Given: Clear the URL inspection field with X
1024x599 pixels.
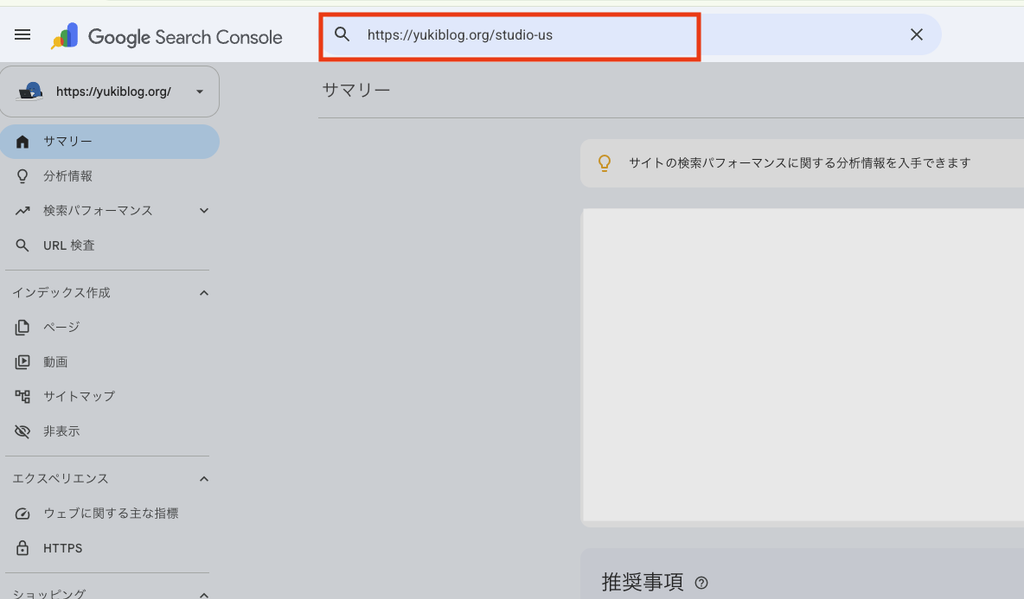Looking at the screenshot, I should coord(916,35).
